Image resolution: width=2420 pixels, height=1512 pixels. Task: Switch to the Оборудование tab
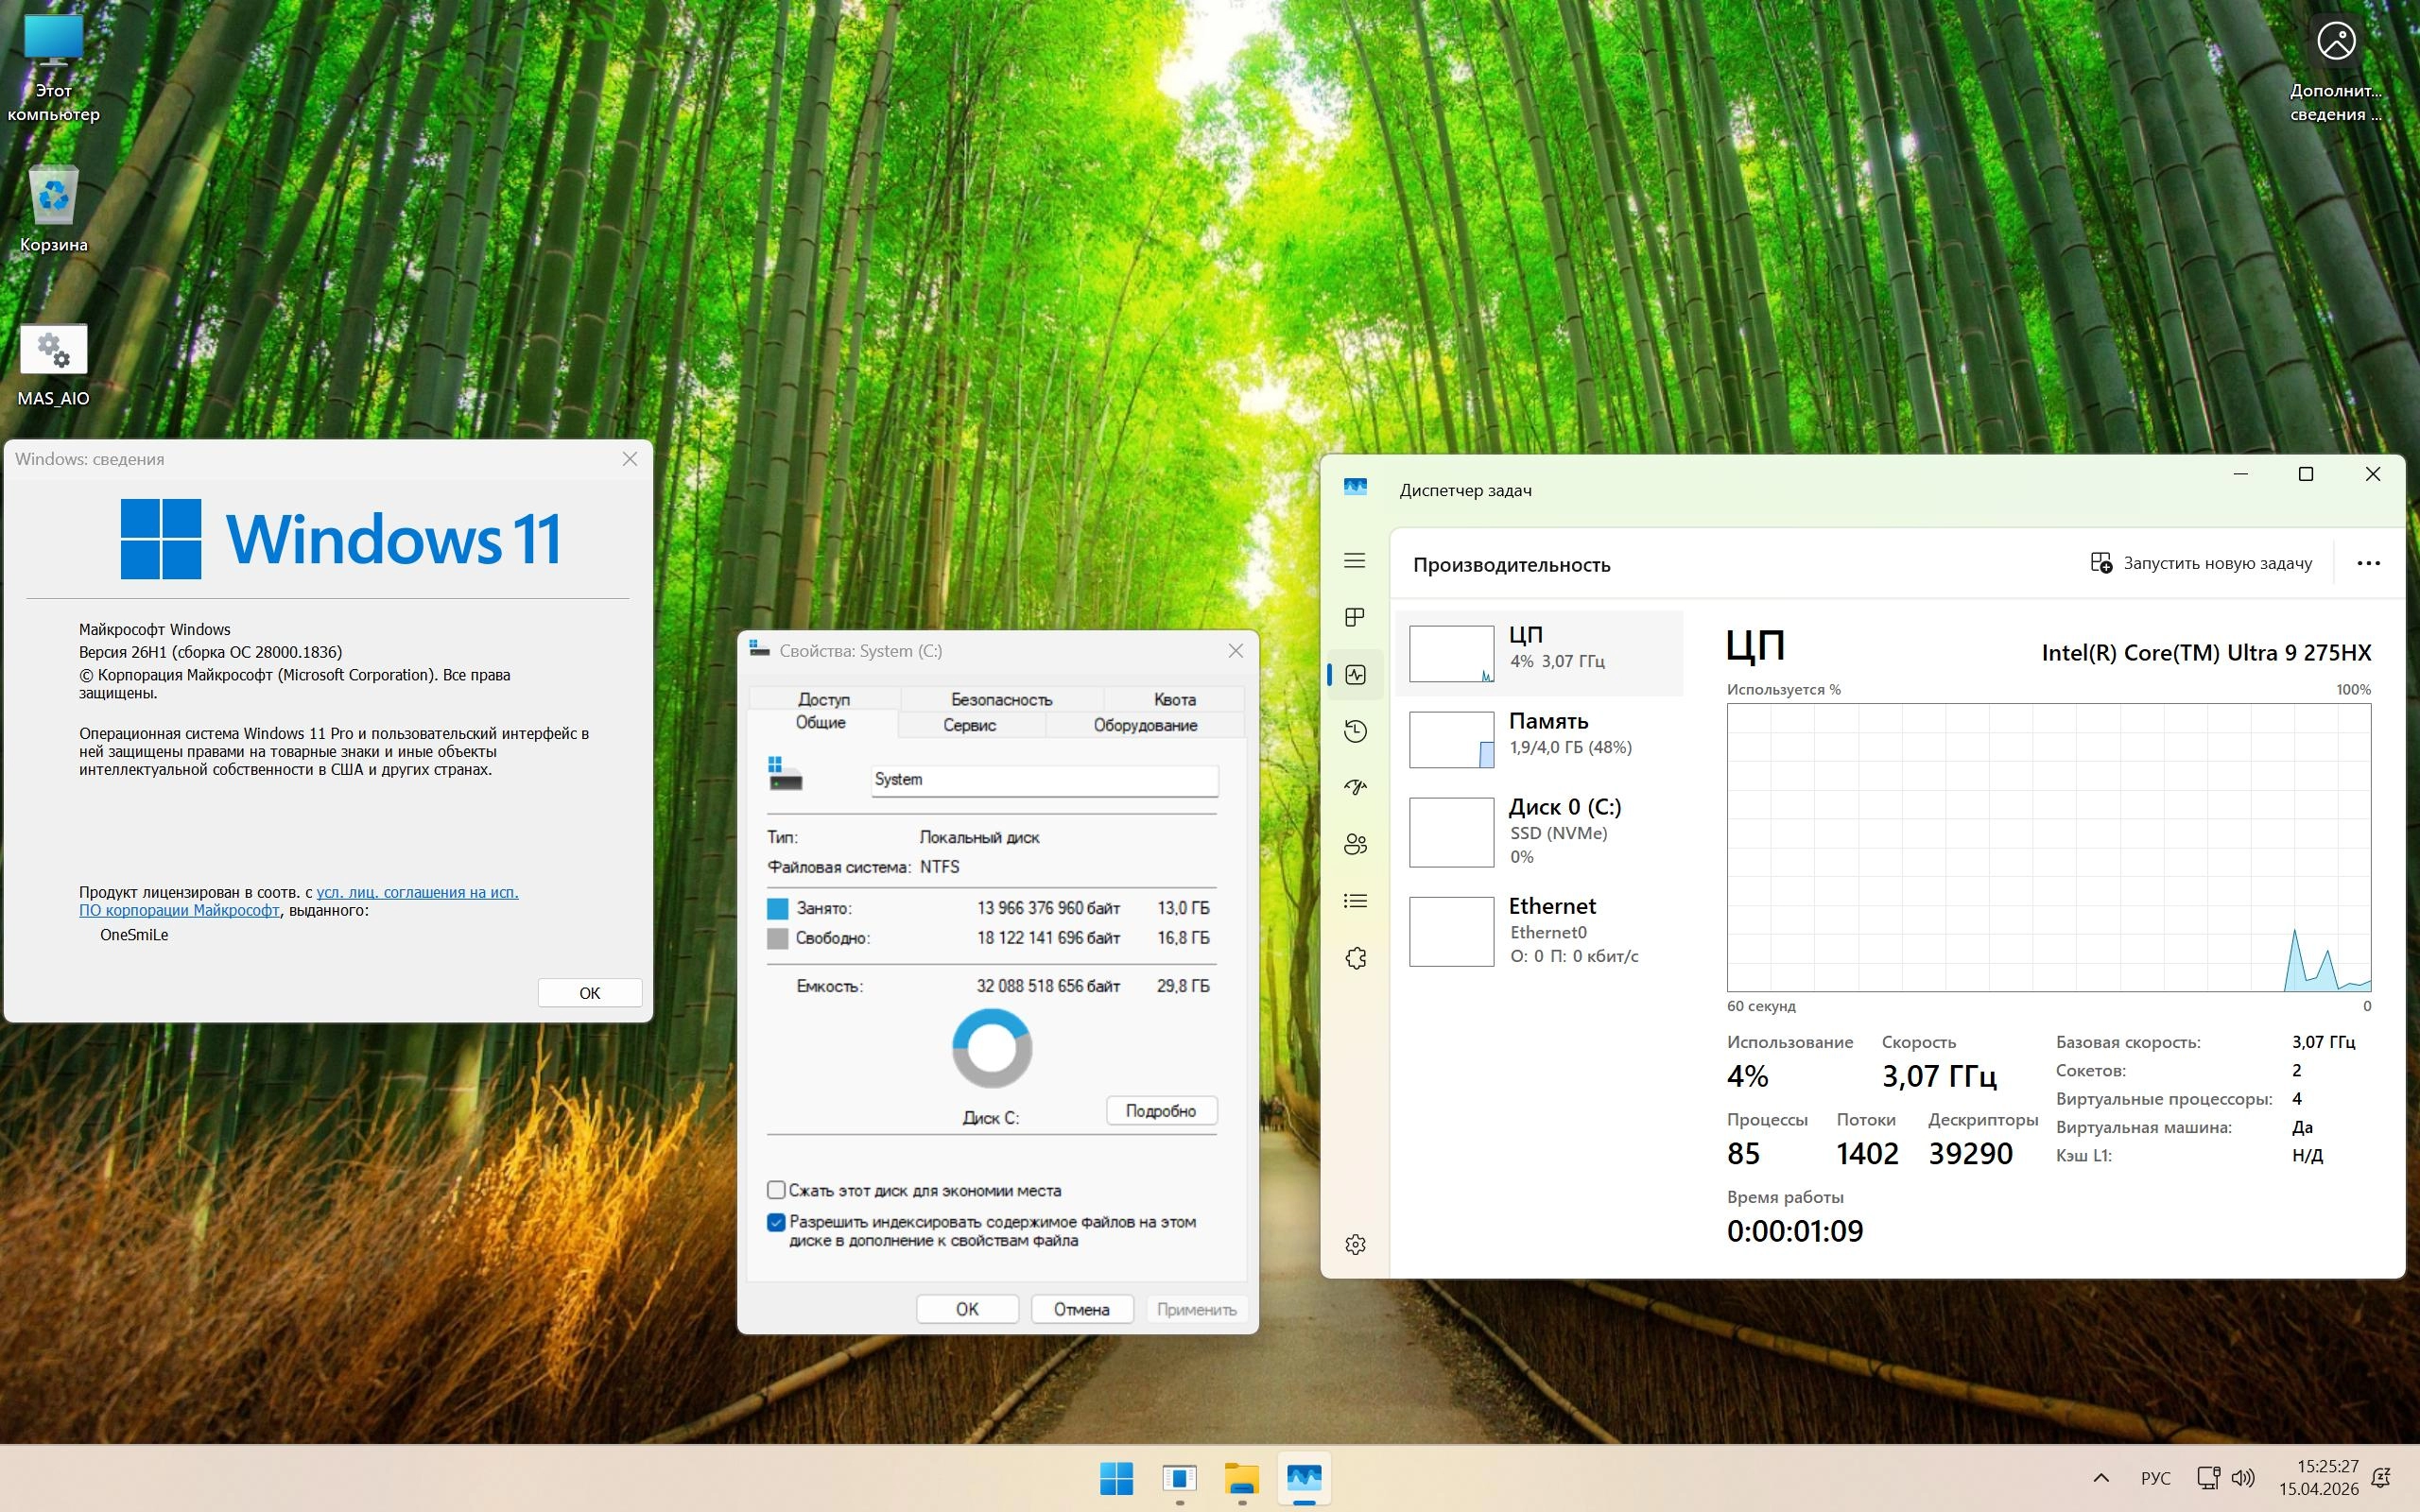point(1144,725)
